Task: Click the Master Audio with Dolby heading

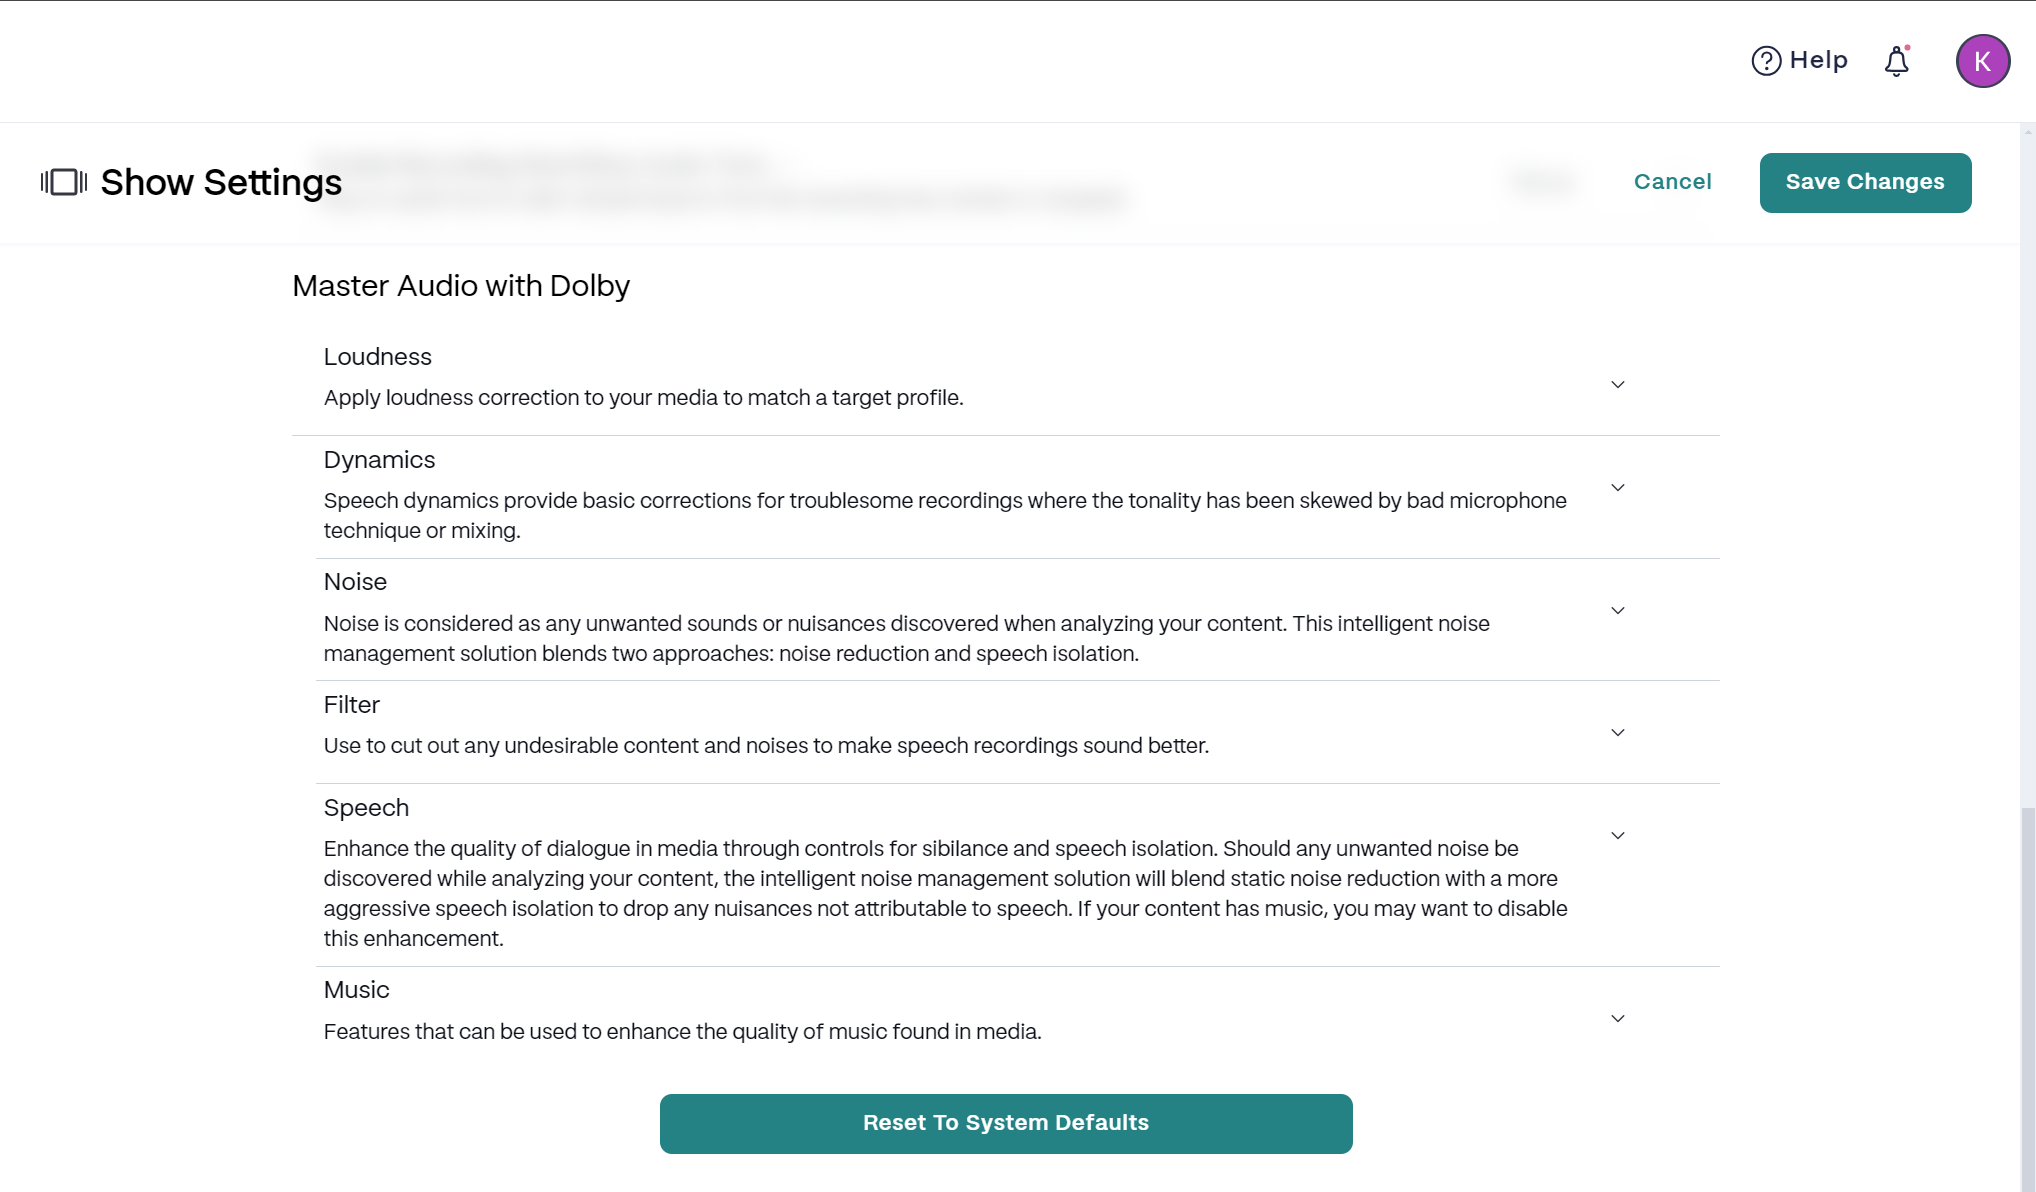Action: click(x=461, y=286)
